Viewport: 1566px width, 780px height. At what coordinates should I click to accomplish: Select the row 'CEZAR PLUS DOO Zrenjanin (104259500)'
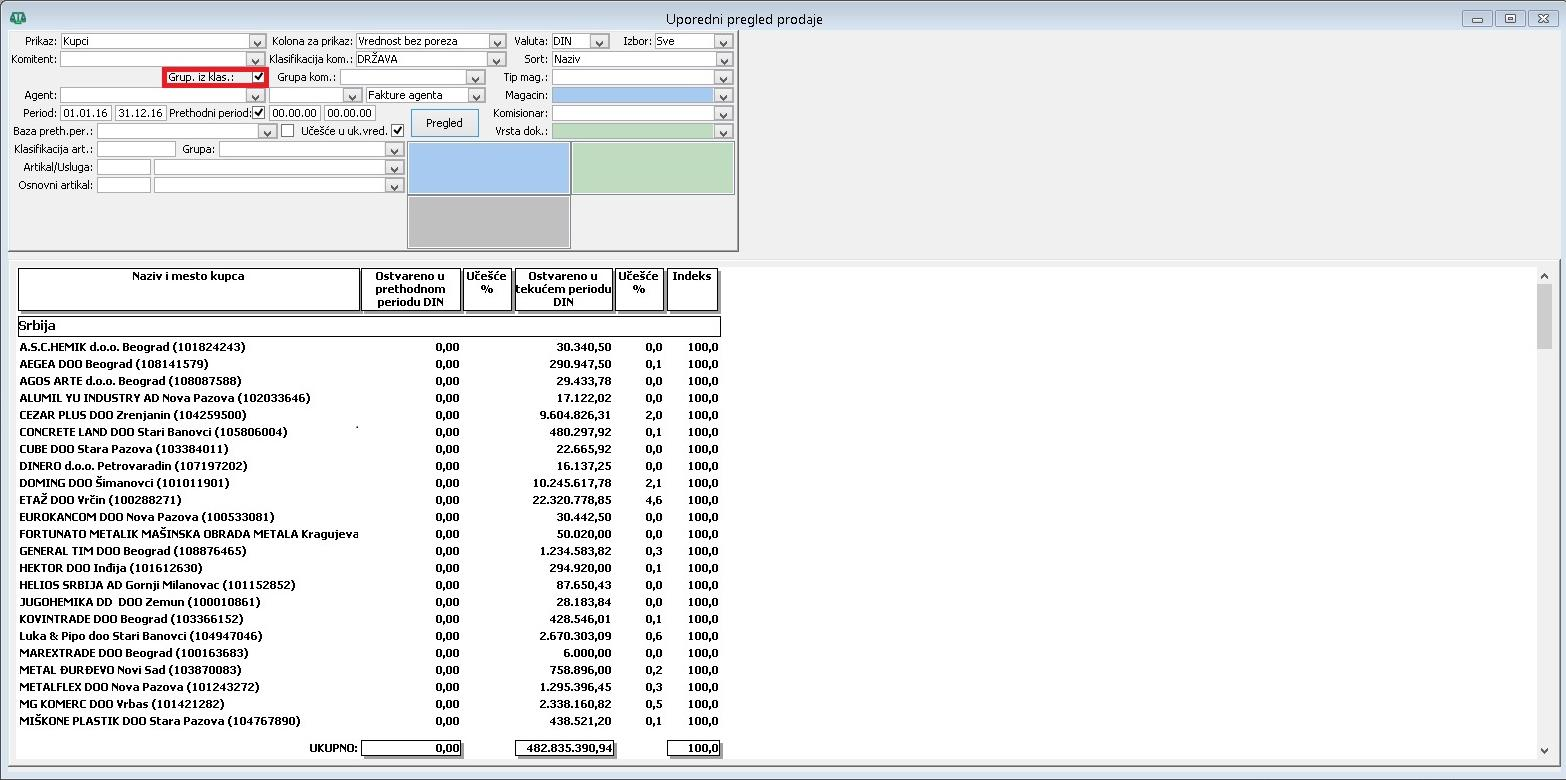369,415
